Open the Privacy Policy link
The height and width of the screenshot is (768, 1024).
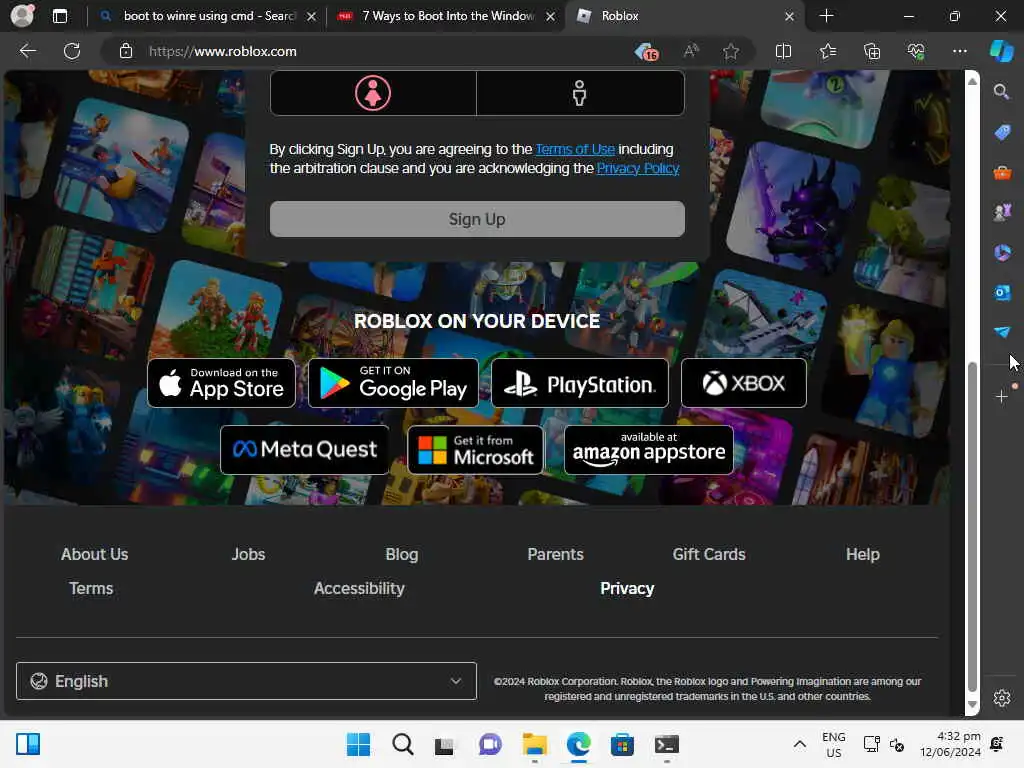point(637,168)
